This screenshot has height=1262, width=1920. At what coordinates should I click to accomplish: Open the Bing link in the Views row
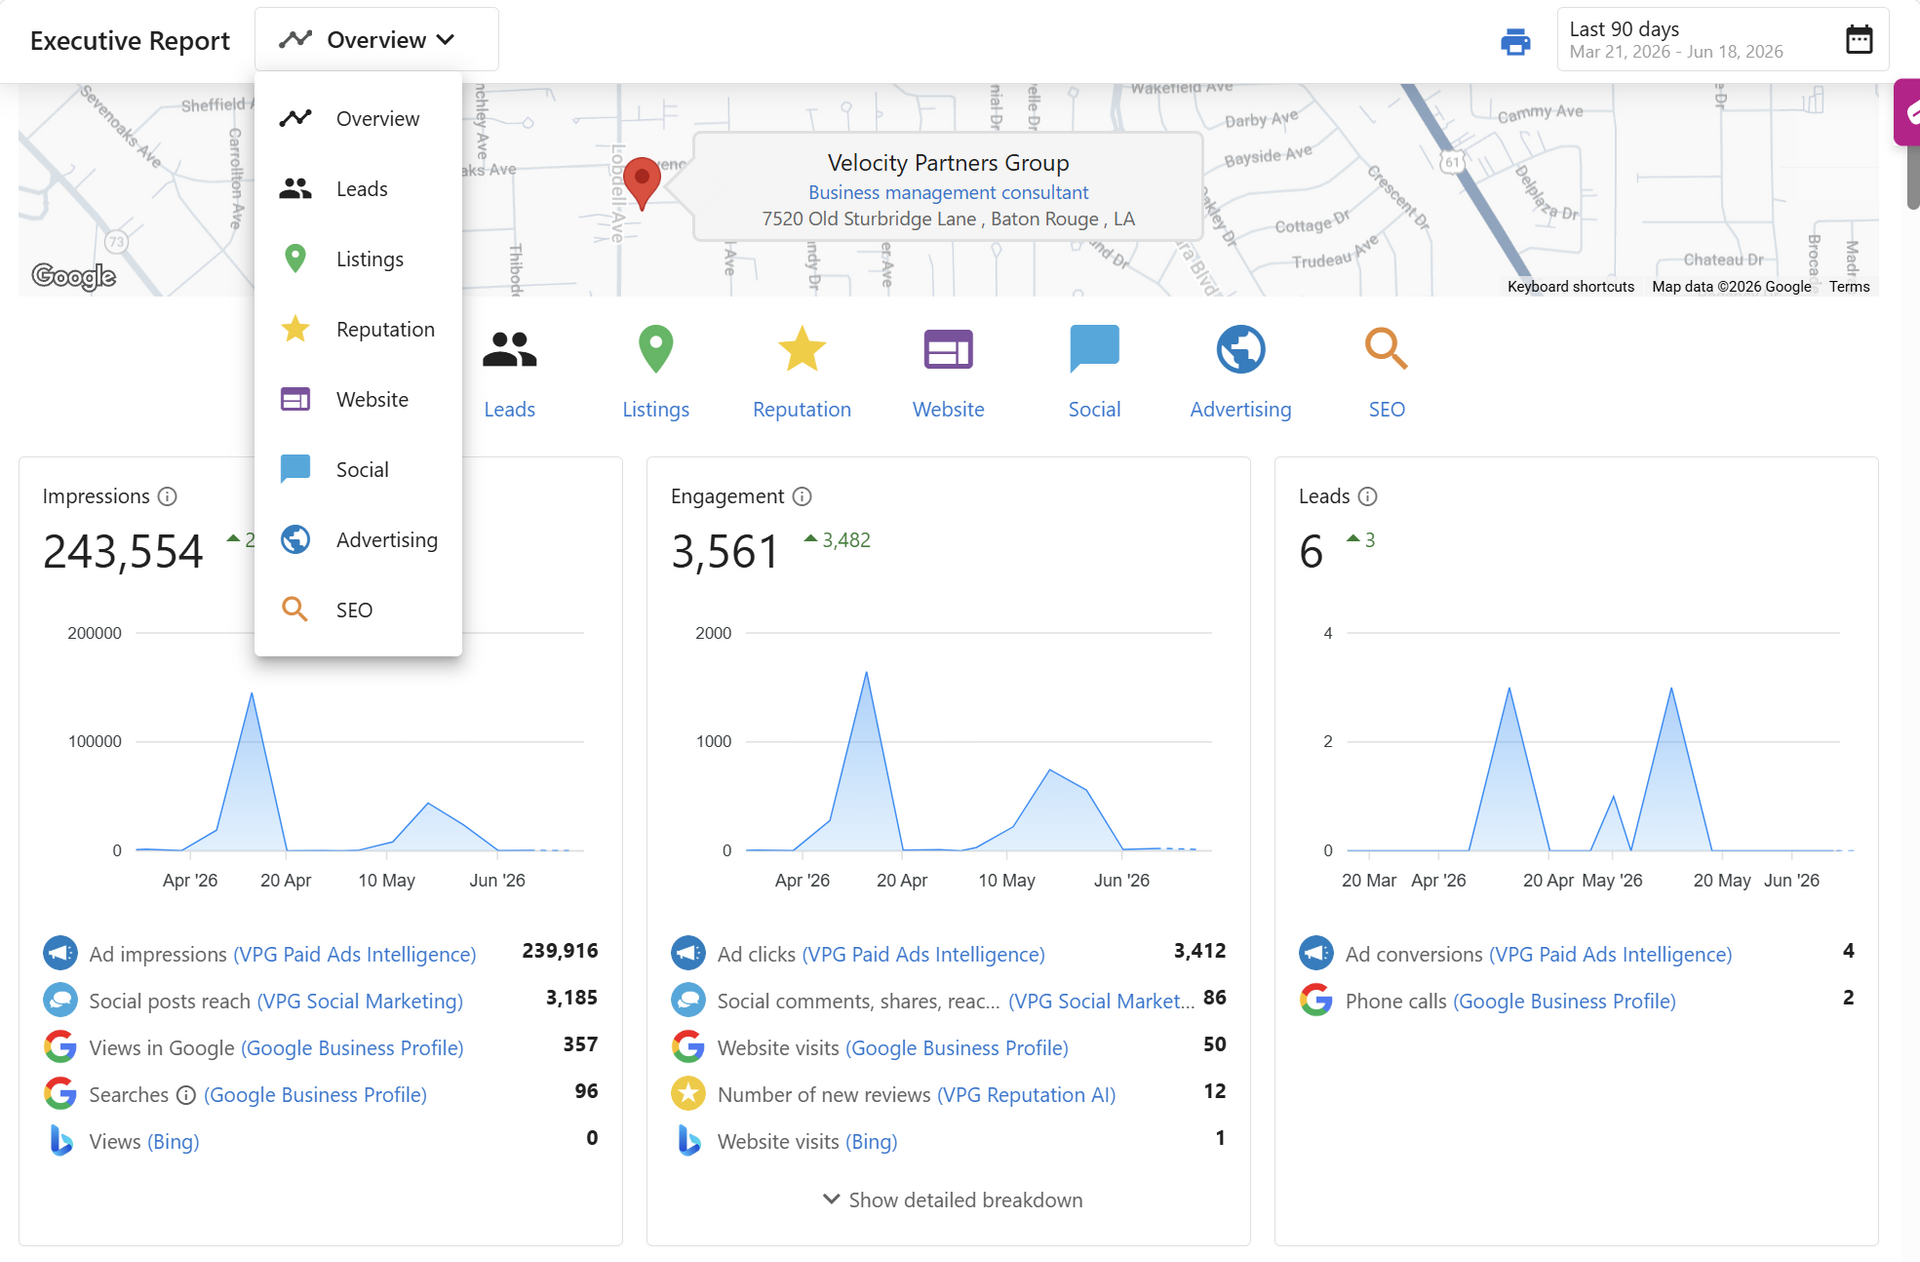pos(173,1142)
